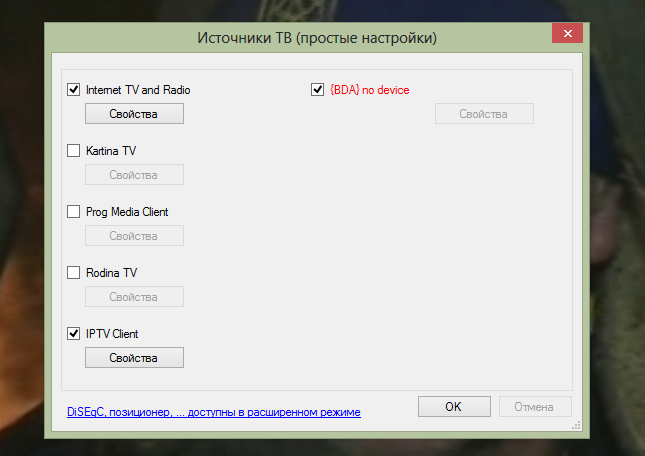Click Свойства button under {BDA} no device
The image size is (645, 456).
pos(484,114)
